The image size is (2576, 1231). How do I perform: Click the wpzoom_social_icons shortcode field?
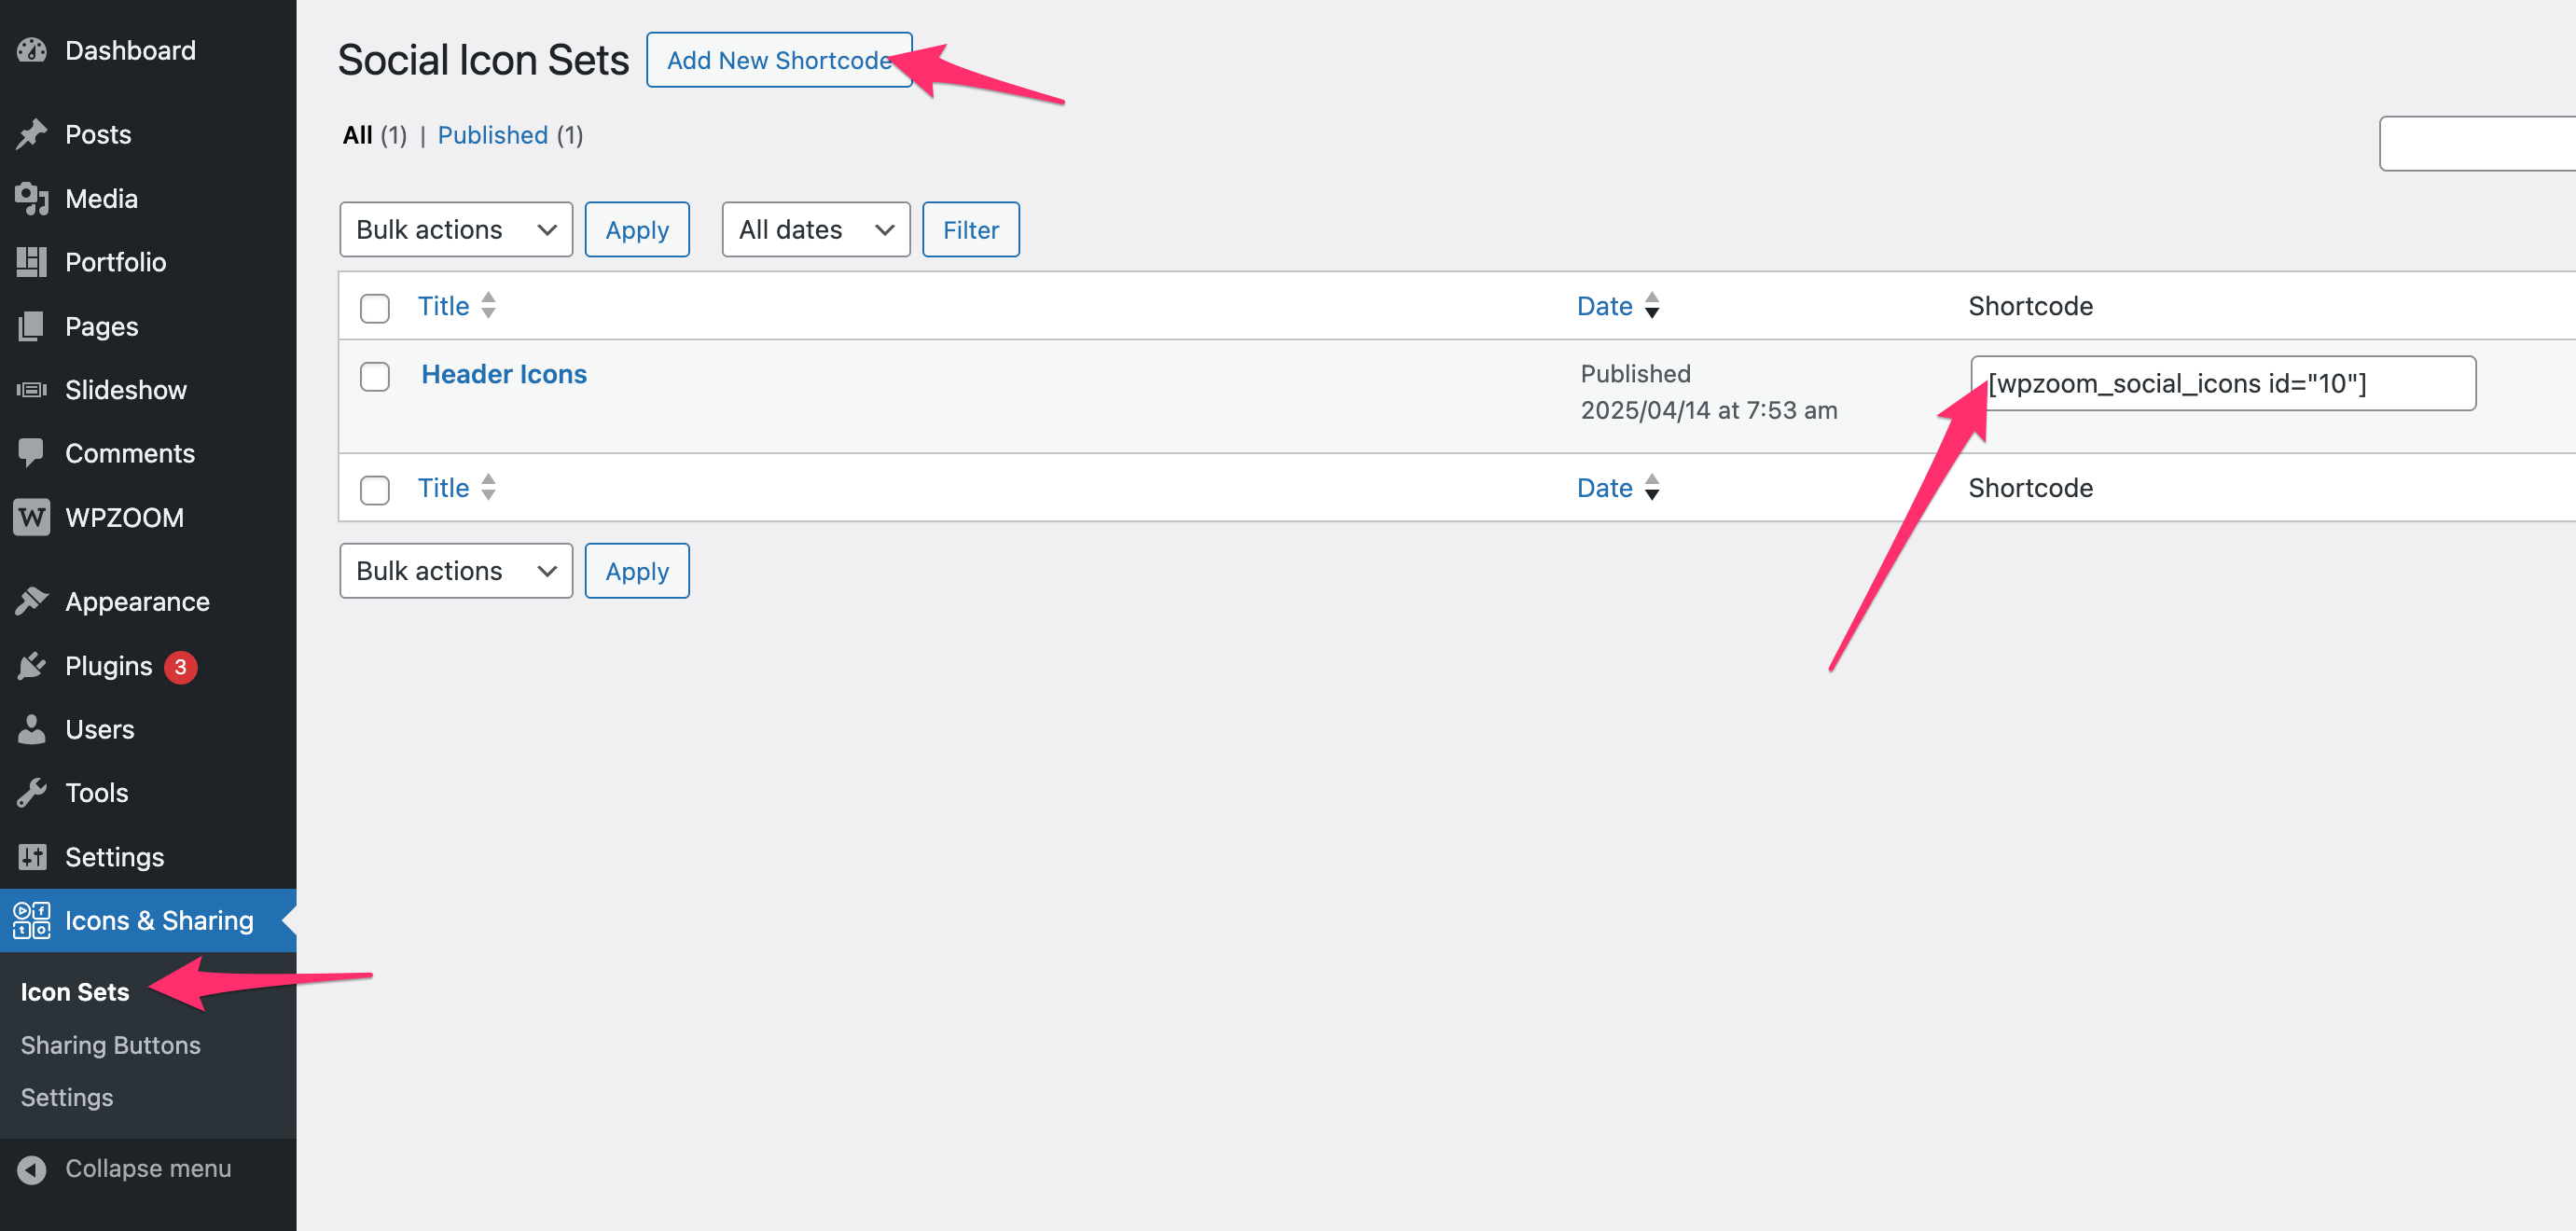2223,383
